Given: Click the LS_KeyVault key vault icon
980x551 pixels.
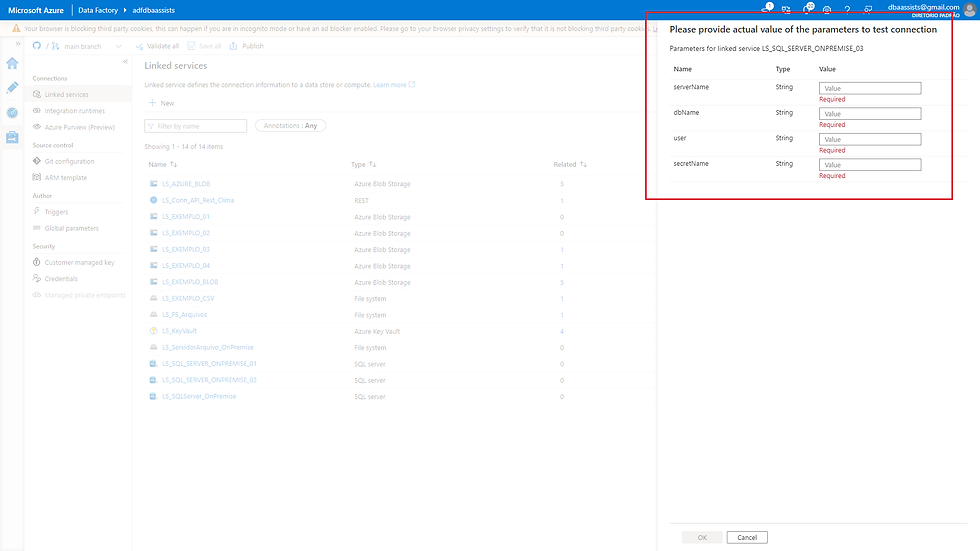Looking at the screenshot, I should pyautogui.click(x=153, y=330).
